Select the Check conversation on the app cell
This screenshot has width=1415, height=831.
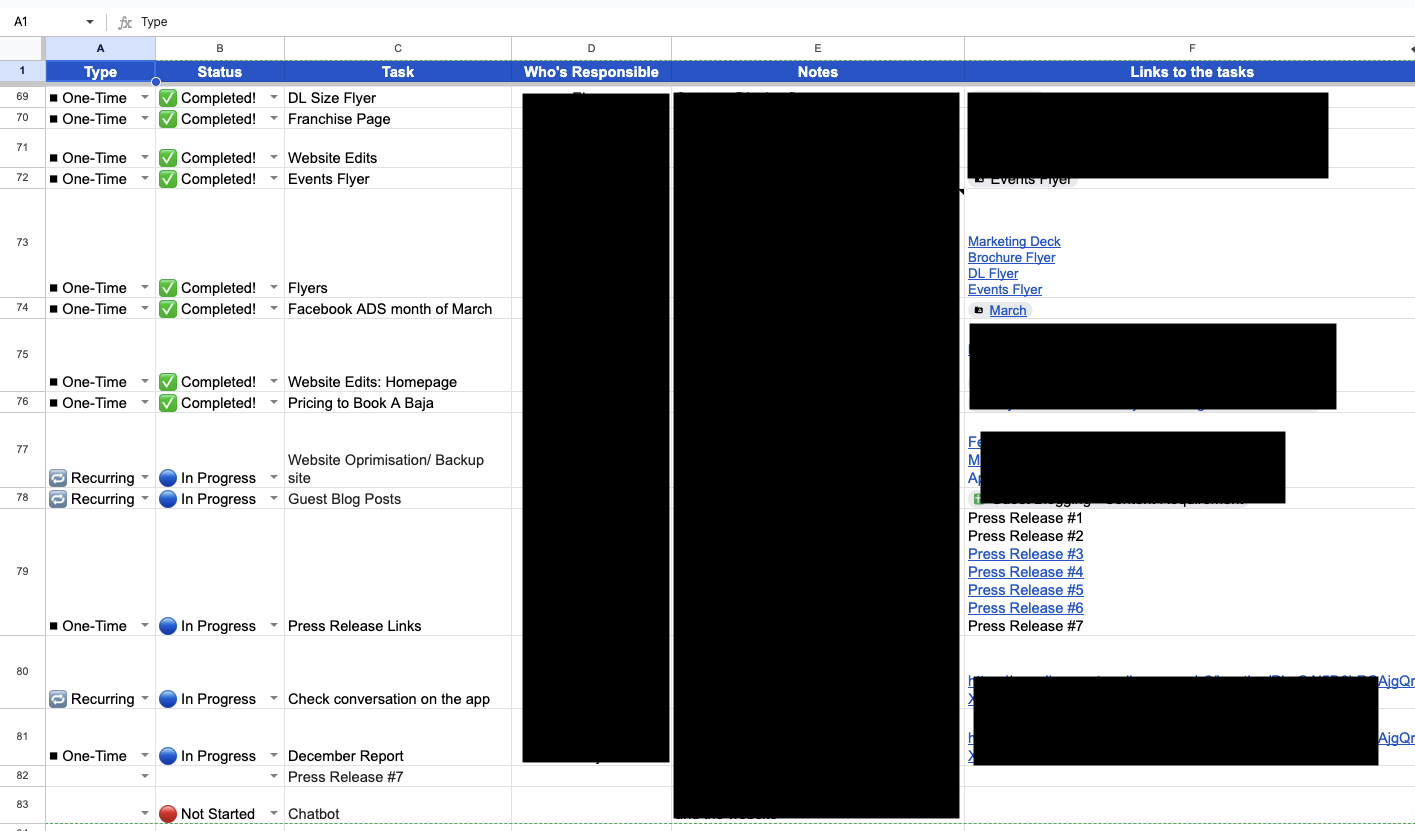tap(398, 672)
